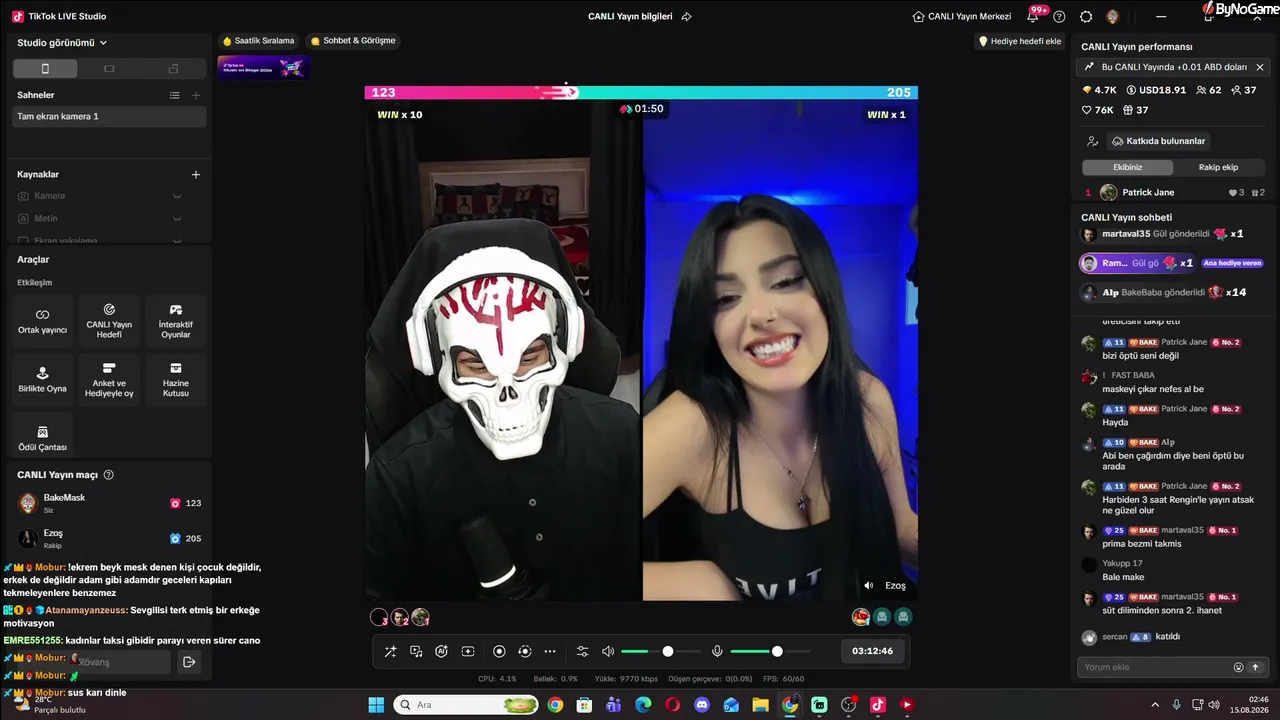
Task: Open the scenes list view icon
Action: (175, 95)
